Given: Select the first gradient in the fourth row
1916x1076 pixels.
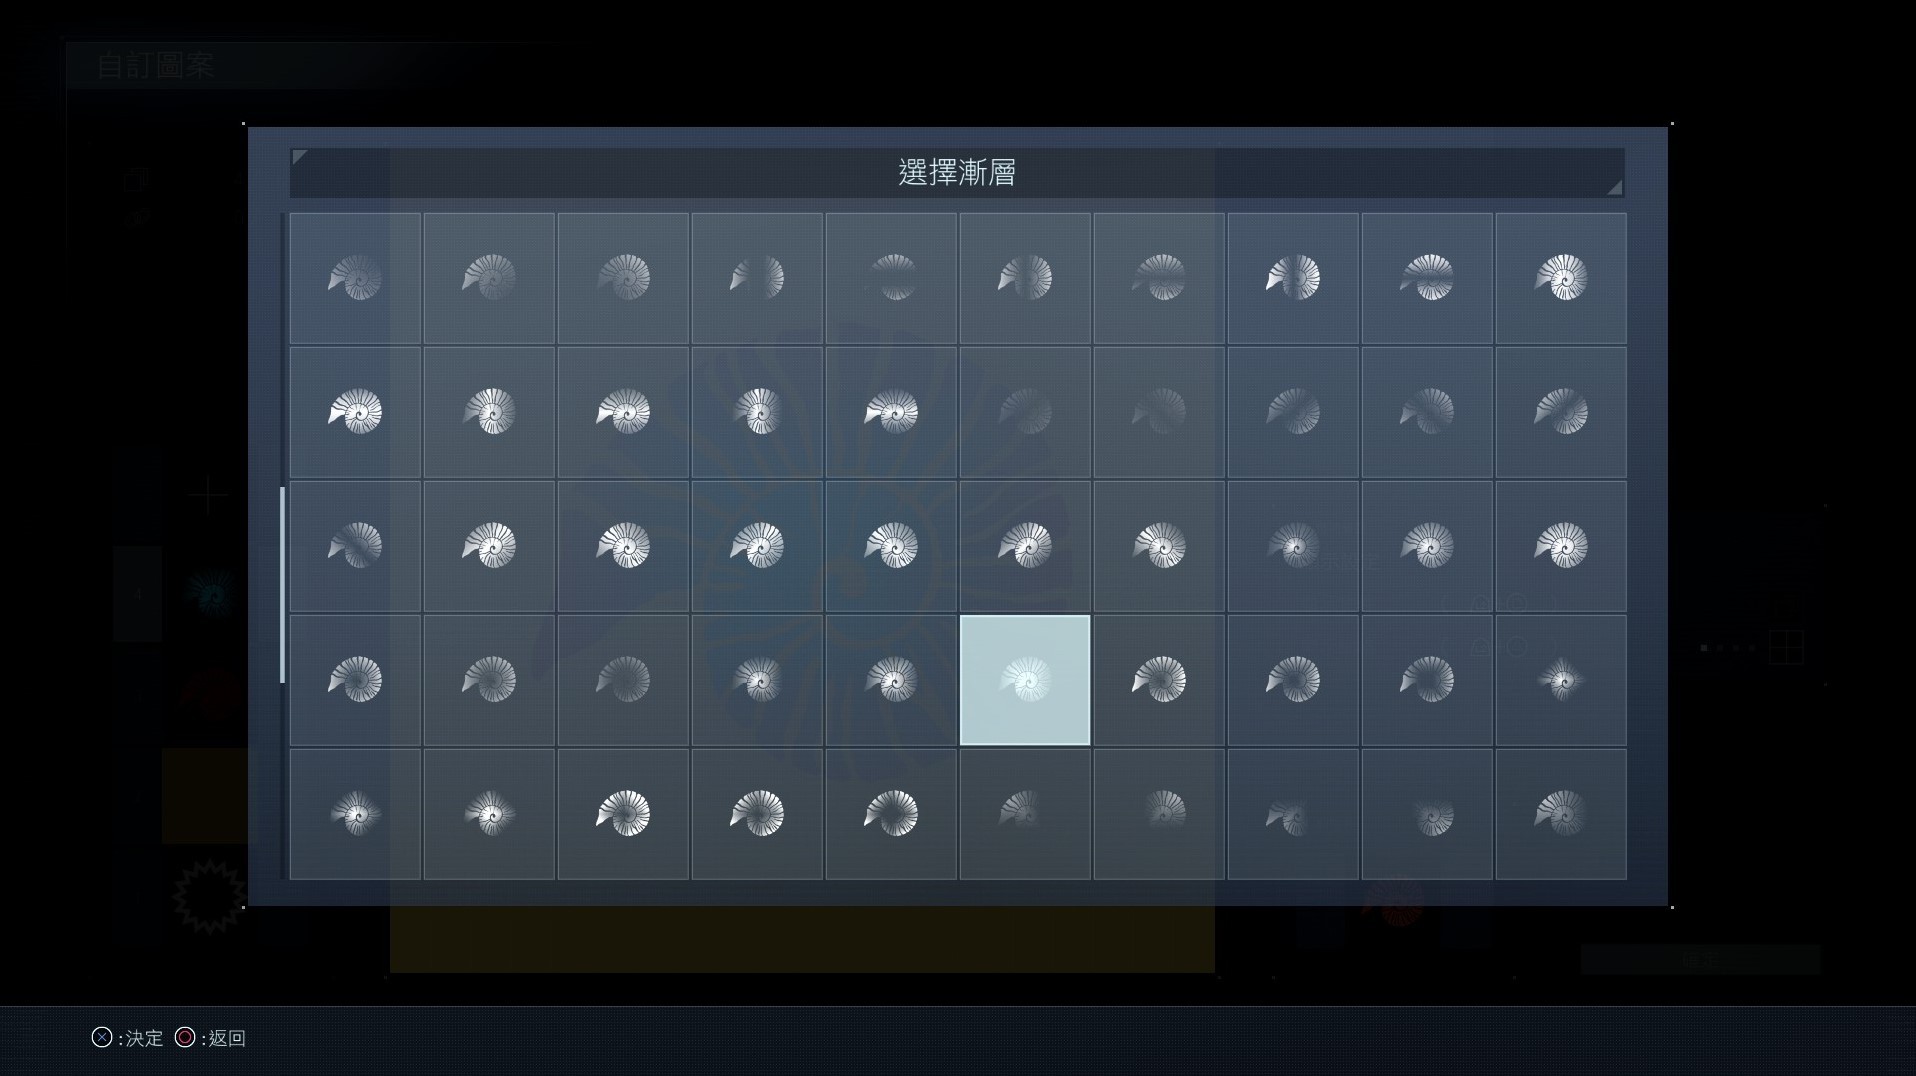Looking at the screenshot, I should 355,680.
